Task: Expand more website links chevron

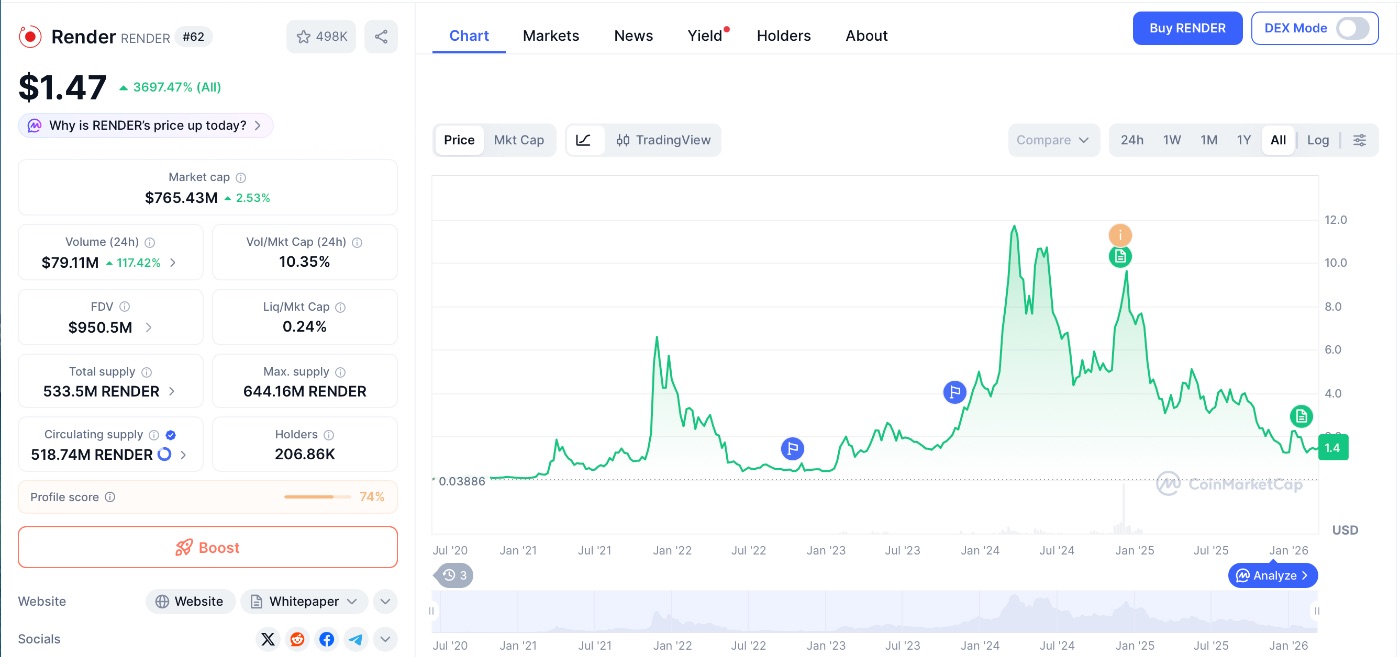Action: pos(385,601)
